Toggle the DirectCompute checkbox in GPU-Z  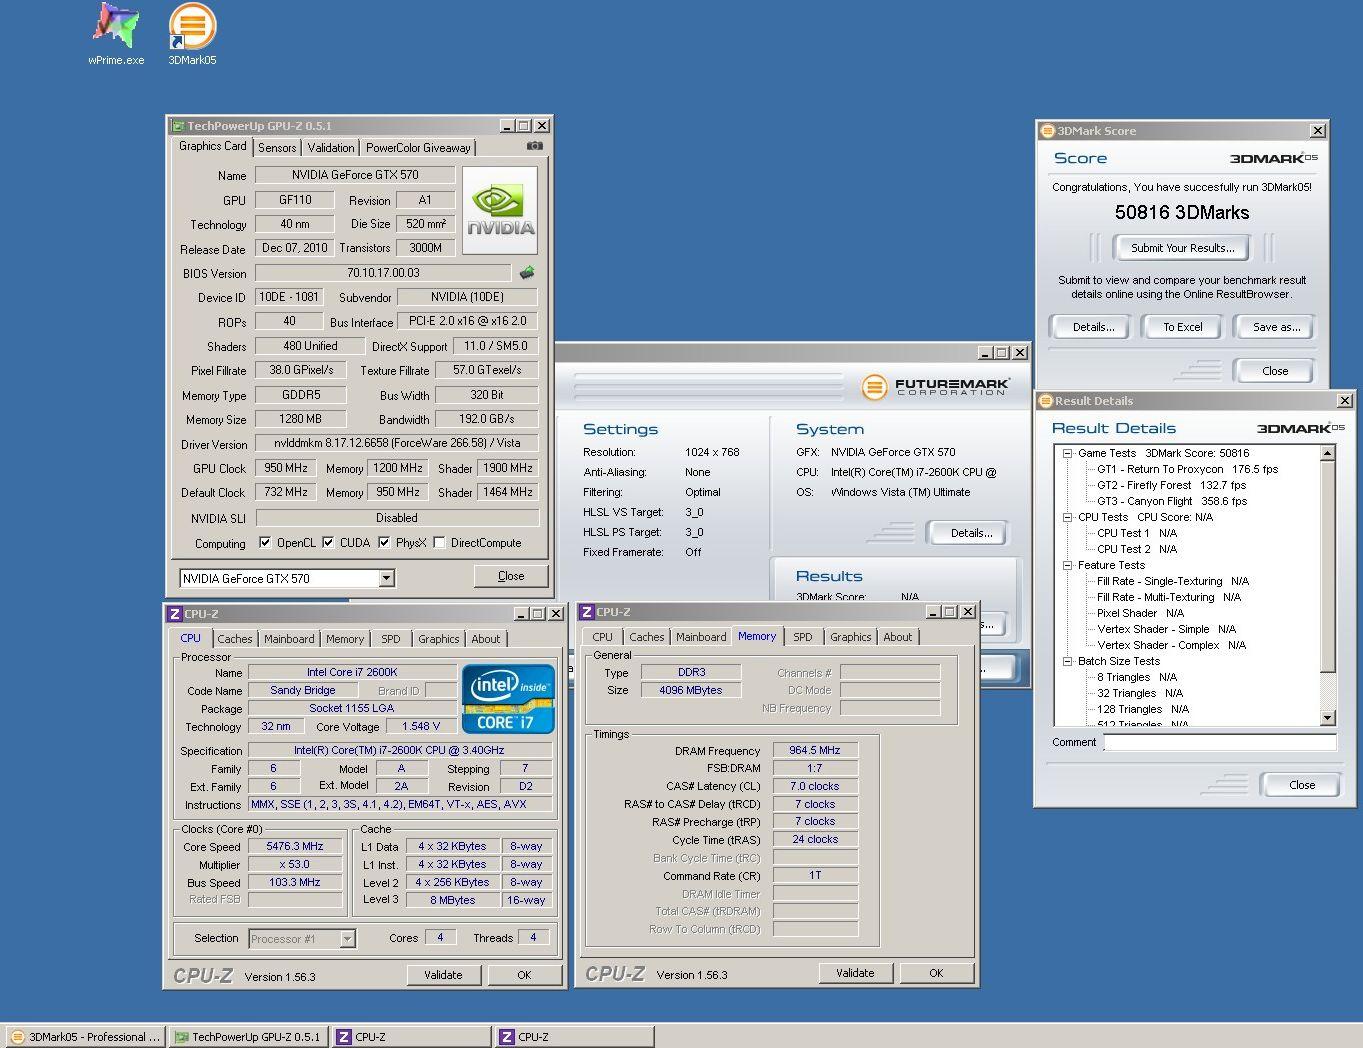[439, 543]
